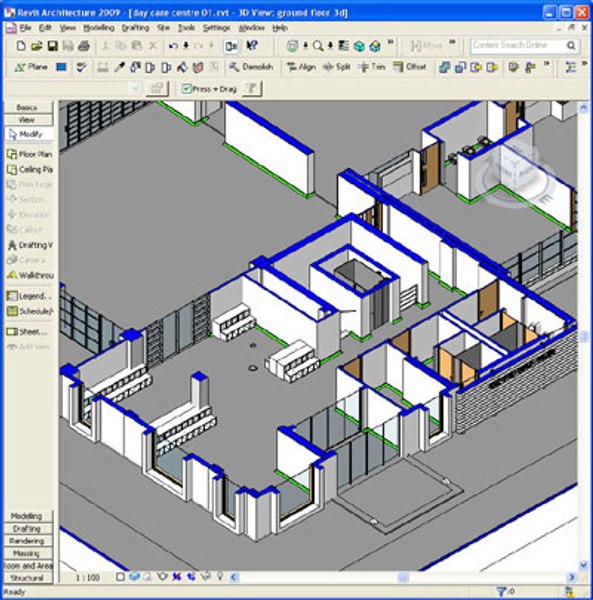Expand the view toolbar overflow chevron
Viewport: 593px width, 600px height.
tap(391, 42)
